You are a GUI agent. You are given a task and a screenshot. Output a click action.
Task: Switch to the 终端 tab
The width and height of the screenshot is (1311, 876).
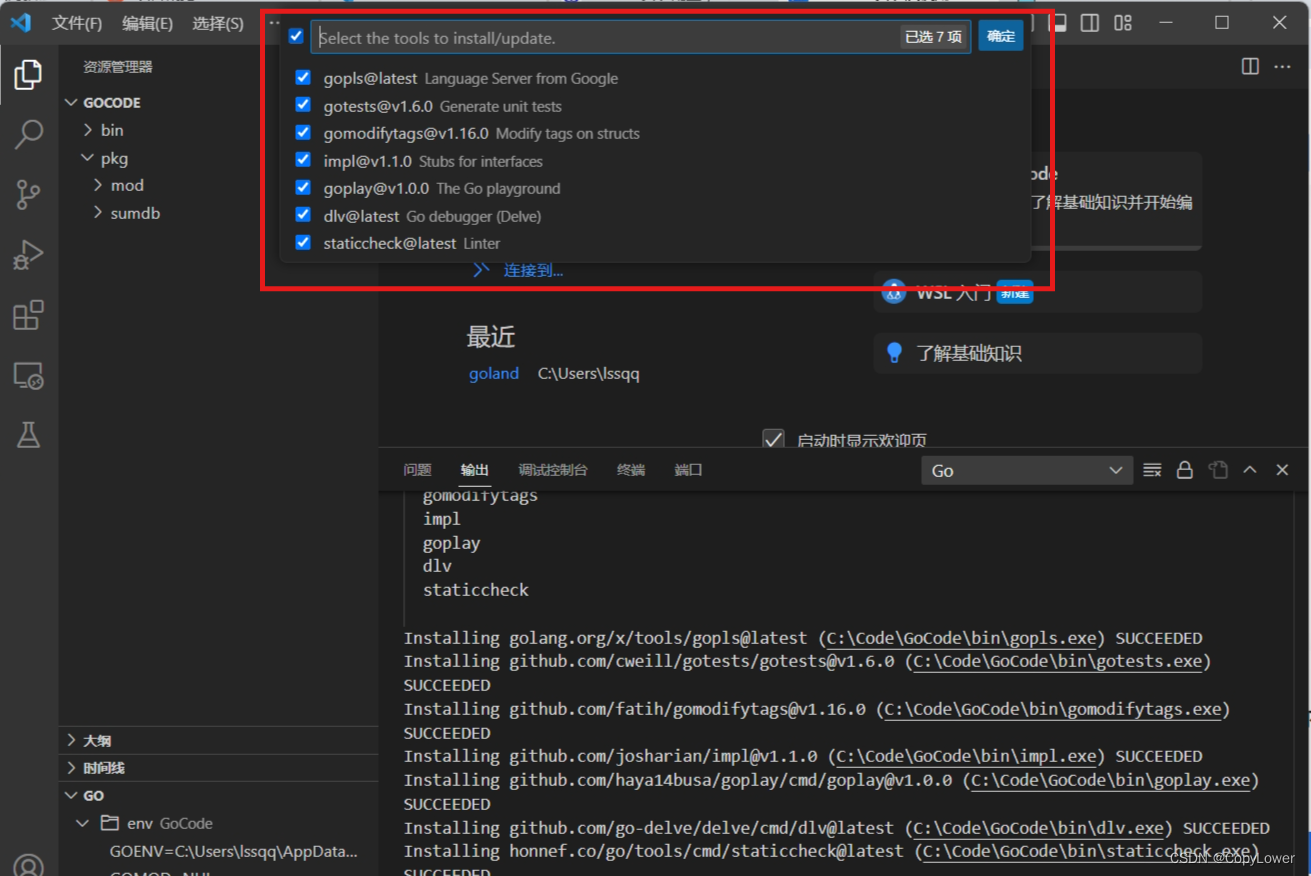[631, 470]
